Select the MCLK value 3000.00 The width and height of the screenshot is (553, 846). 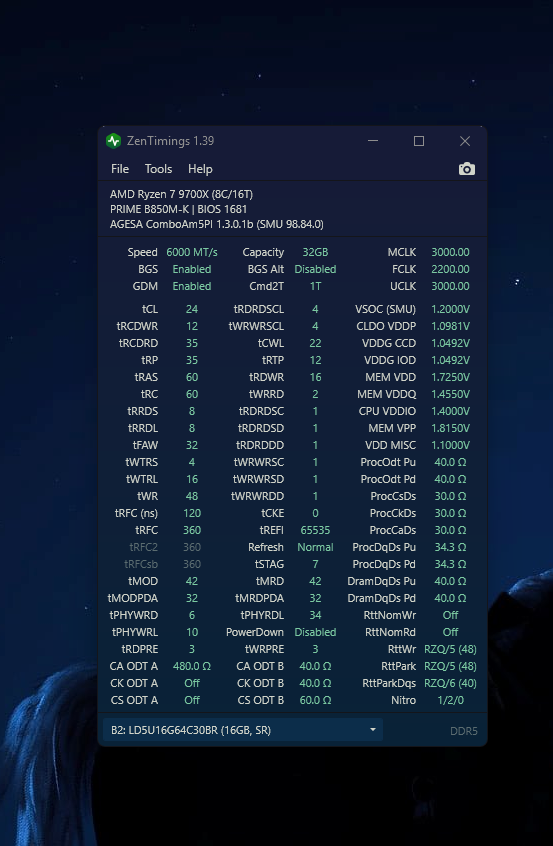pyautogui.click(x=450, y=252)
